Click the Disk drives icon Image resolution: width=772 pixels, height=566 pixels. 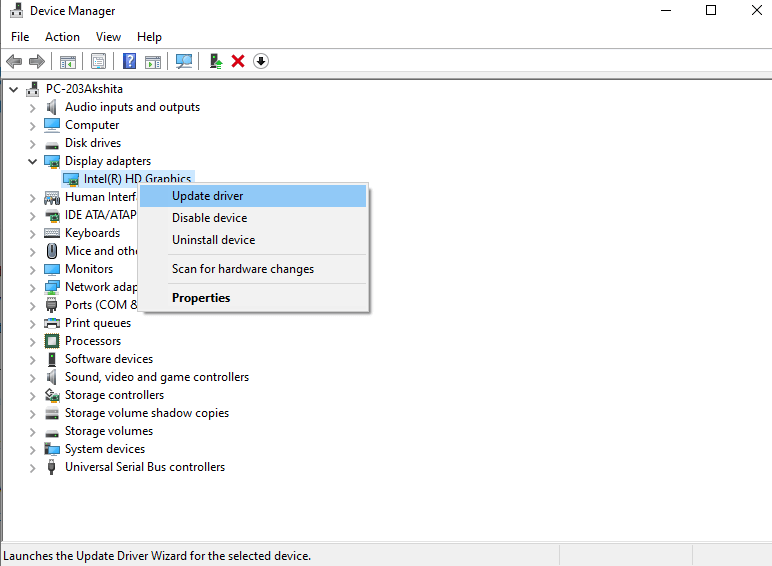pyautogui.click(x=52, y=144)
